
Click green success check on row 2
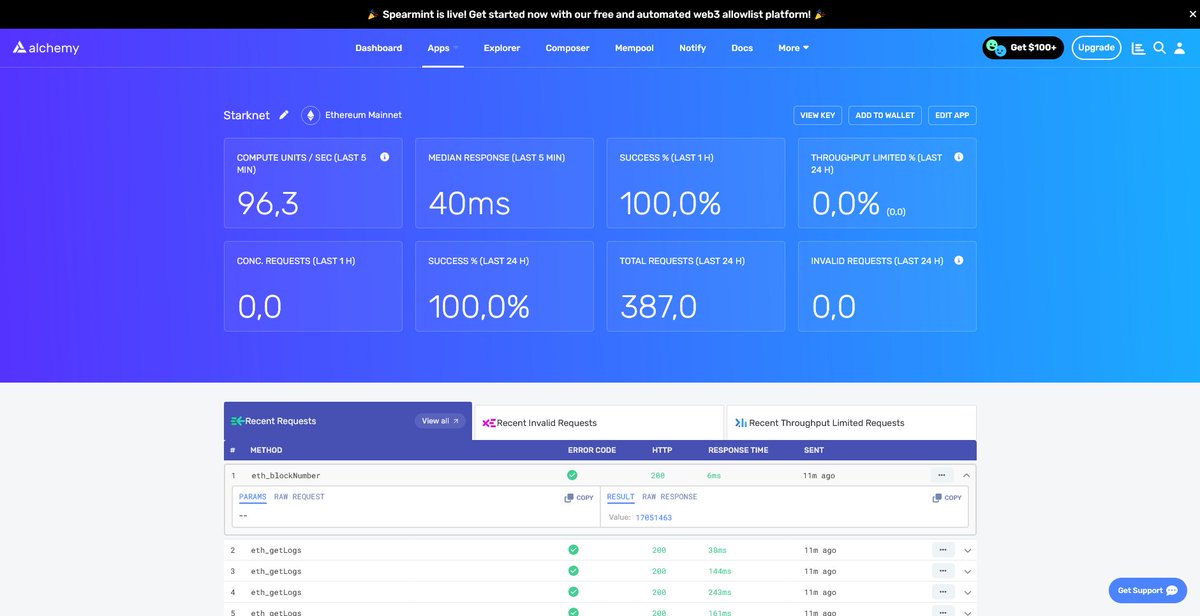[x=573, y=550]
